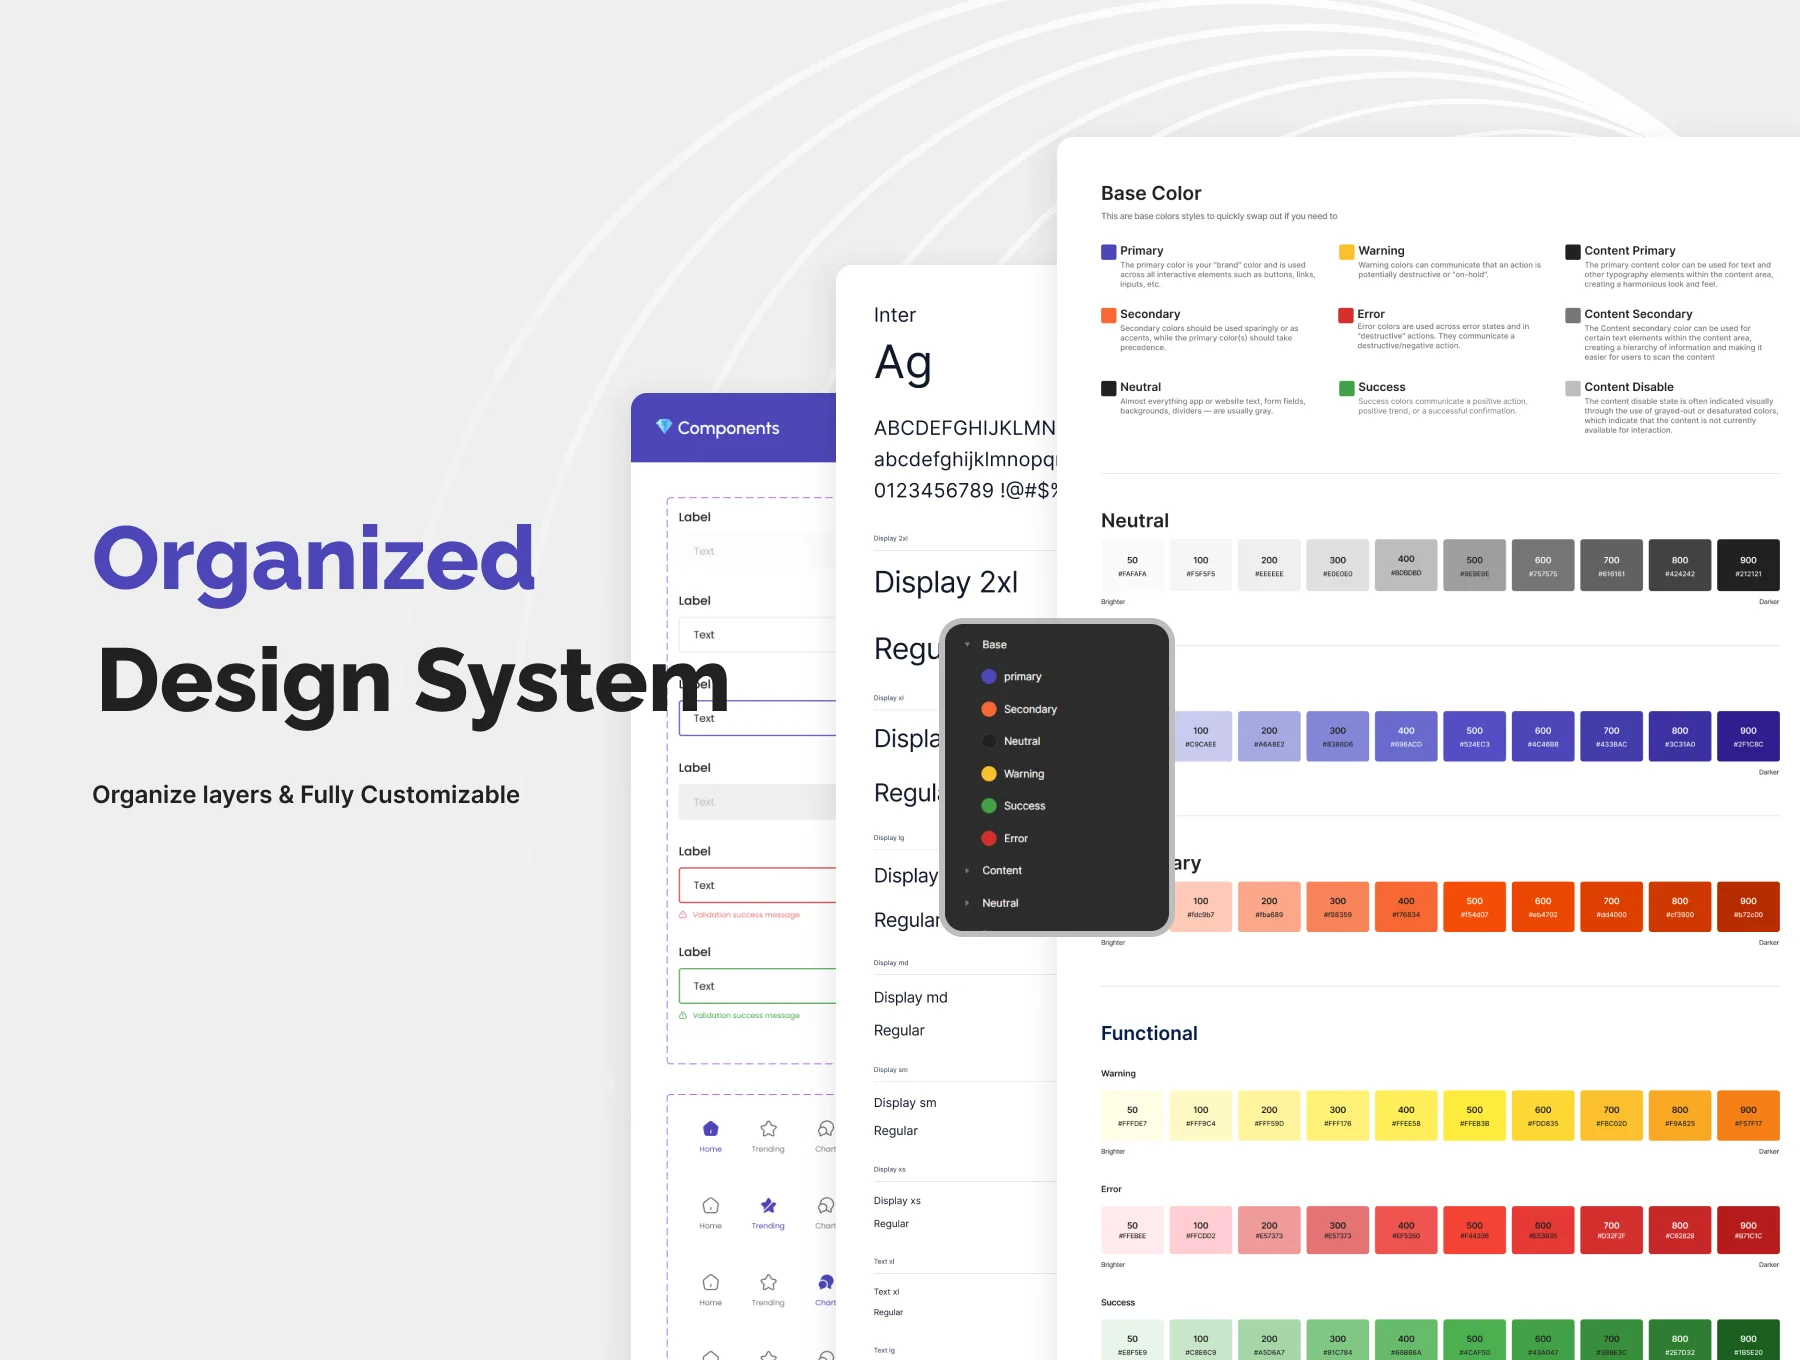Image resolution: width=1800 pixels, height=1360 pixels.
Task: Click the green validation success message text
Action: 746,1015
